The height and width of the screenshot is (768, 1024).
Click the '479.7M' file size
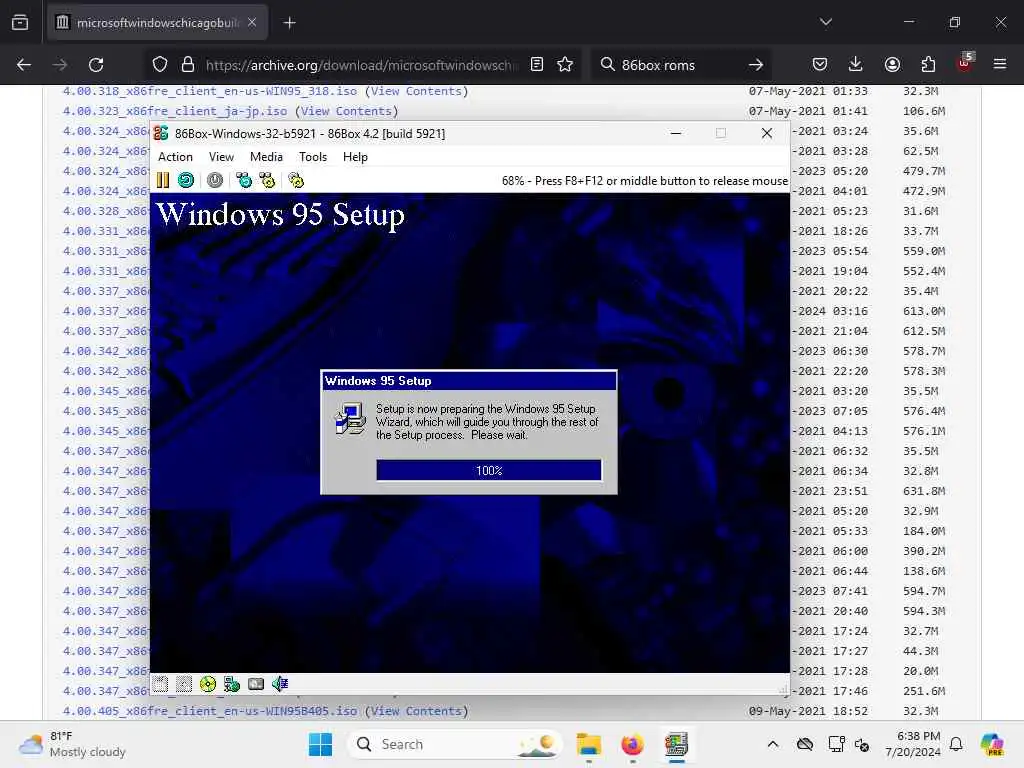(924, 171)
